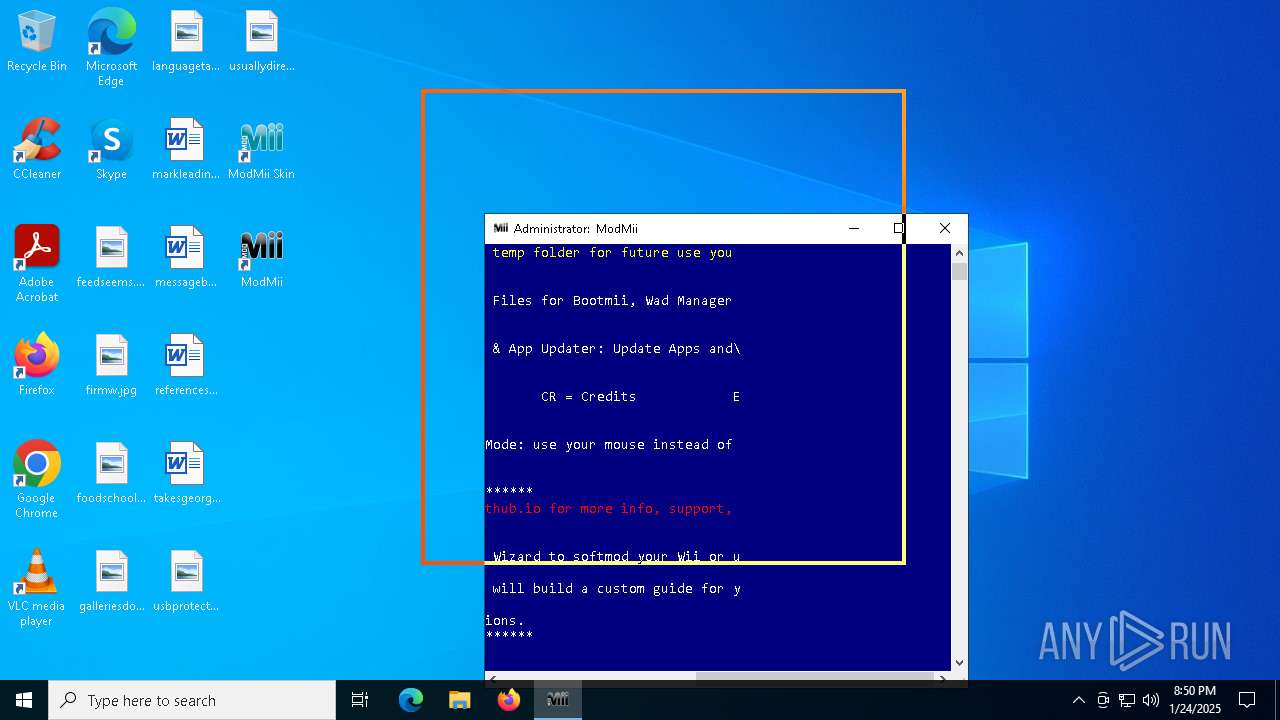Click the horizontal scrollbar thumb
Image resolution: width=1280 pixels, height=720 pixels.
click(813, 678)
